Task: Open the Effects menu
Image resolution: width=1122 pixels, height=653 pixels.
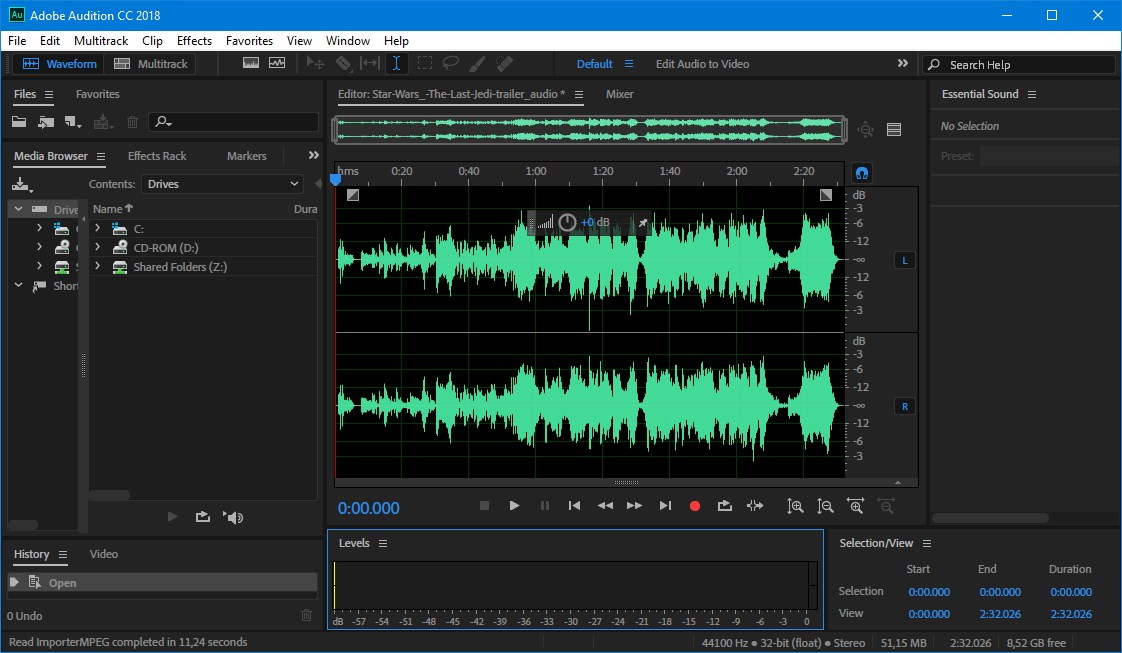Action: [x=194, y=41]
